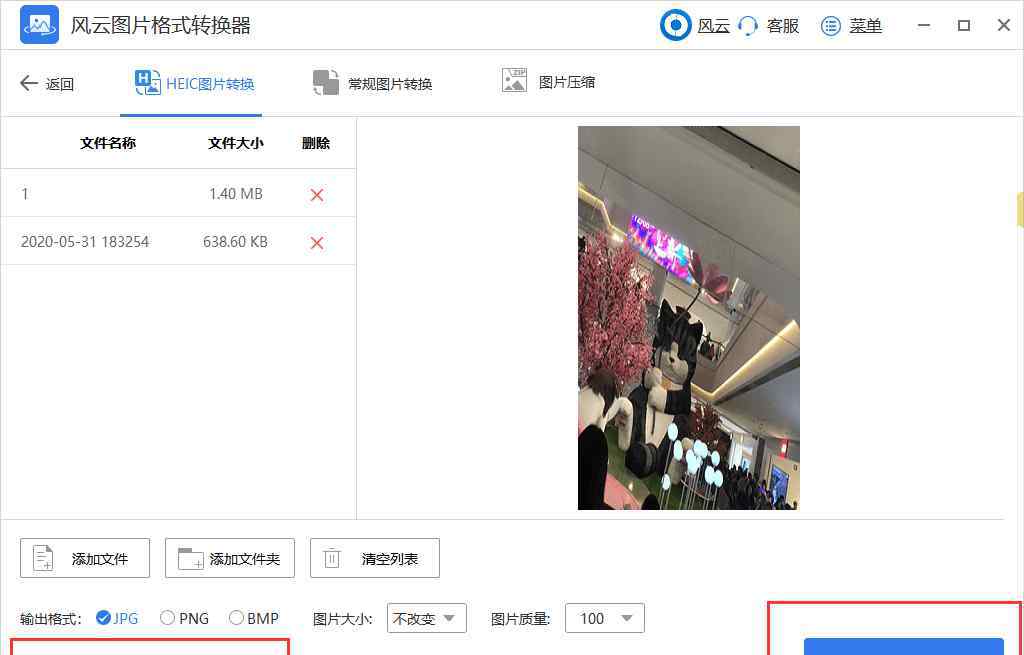Click the 文件大小 column header
1024x655 pixels.
[x=236, y=143]
